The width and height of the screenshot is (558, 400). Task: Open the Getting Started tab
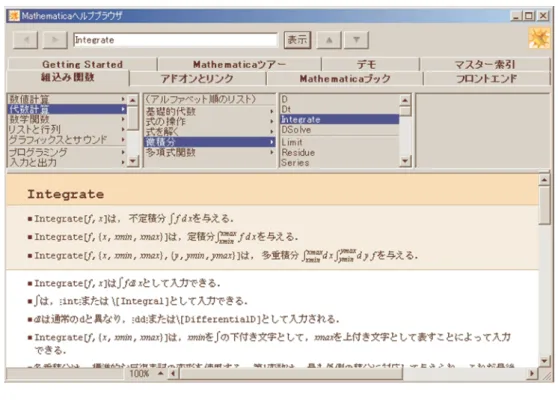coord(82,64)
